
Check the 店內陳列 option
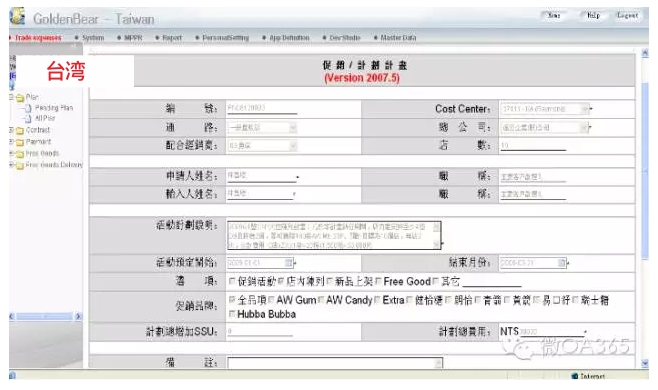281,281
